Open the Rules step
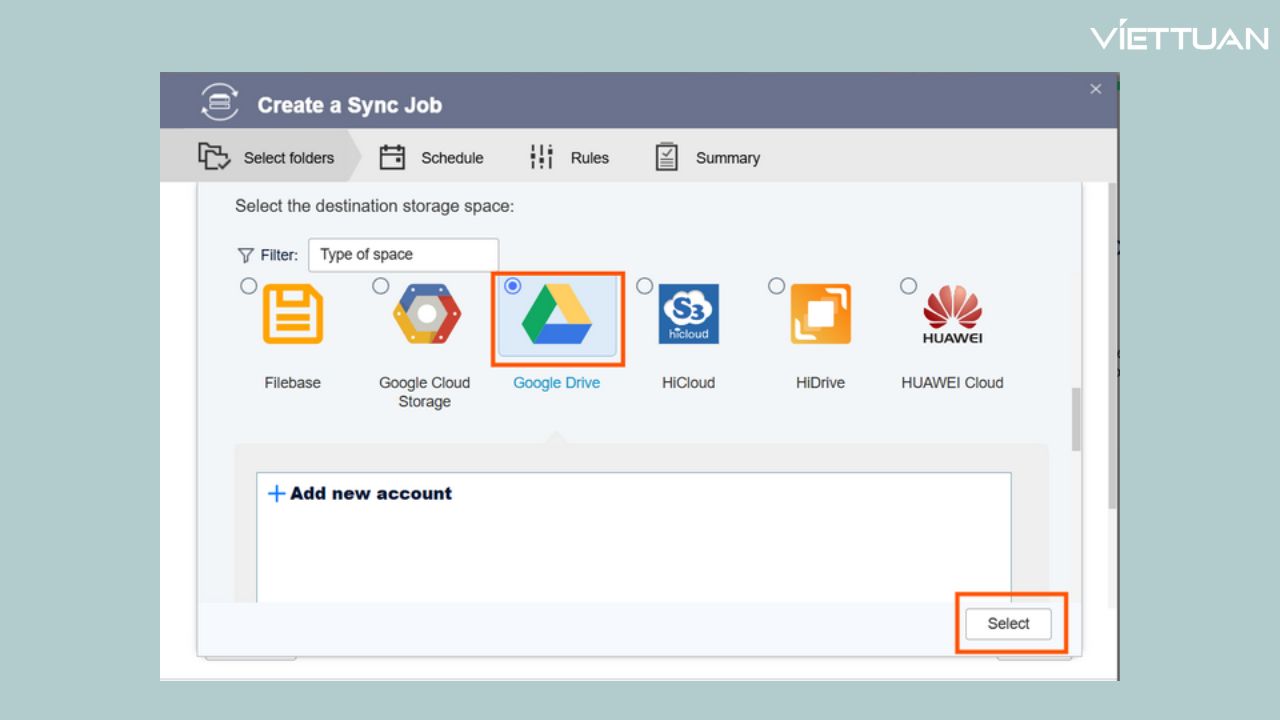1280x720 pixels. tap(569, 157)
